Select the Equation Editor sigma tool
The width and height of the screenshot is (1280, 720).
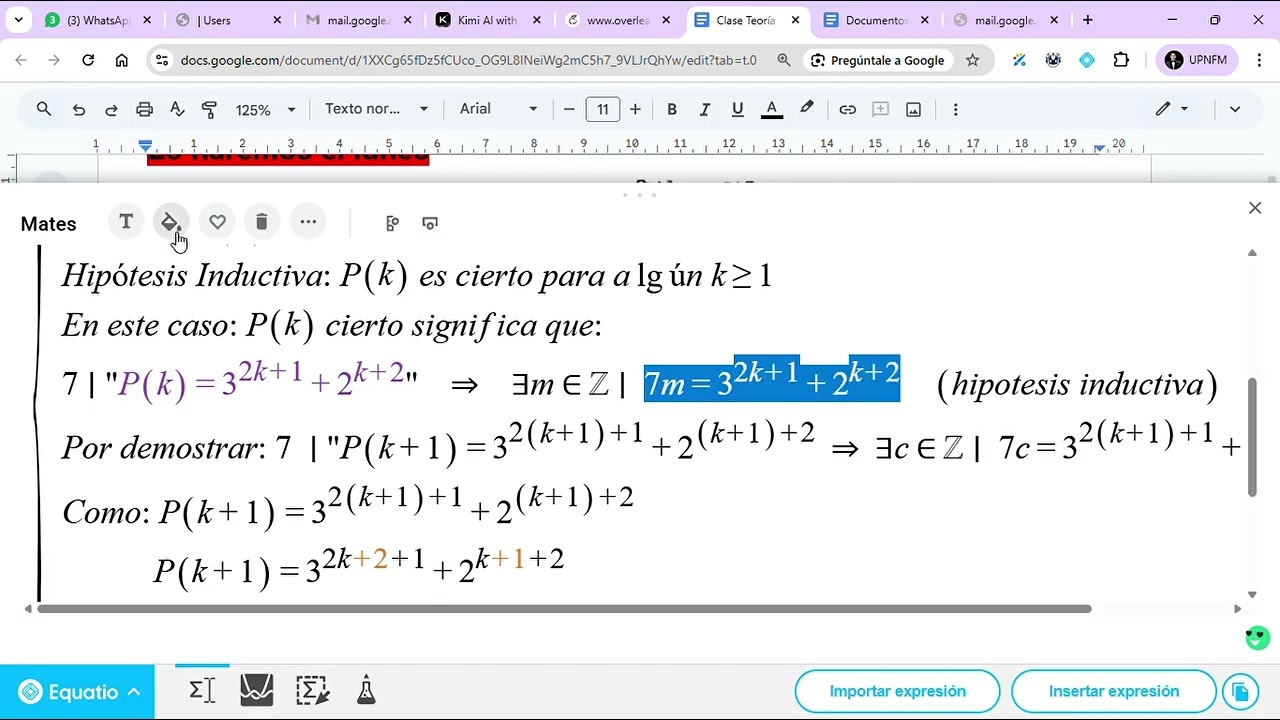tap(202, 691)
